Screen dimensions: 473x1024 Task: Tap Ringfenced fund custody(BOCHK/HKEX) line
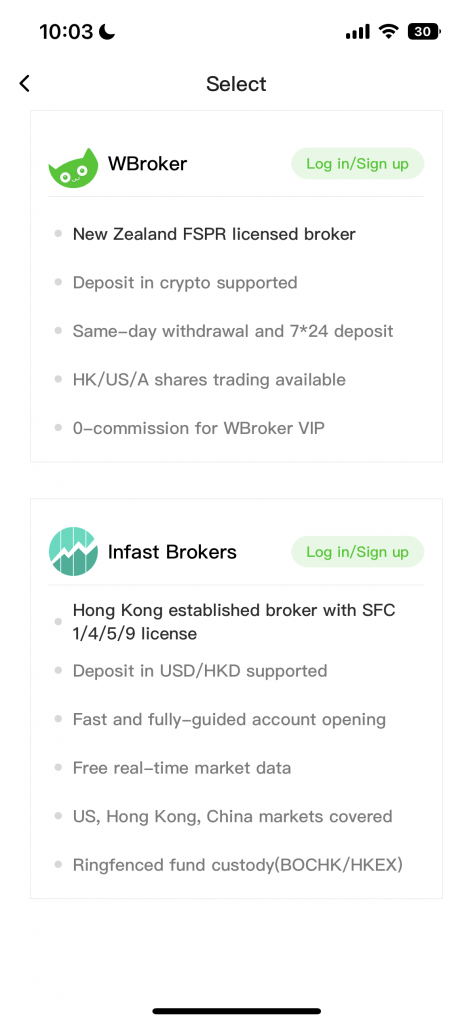[238, 865]
